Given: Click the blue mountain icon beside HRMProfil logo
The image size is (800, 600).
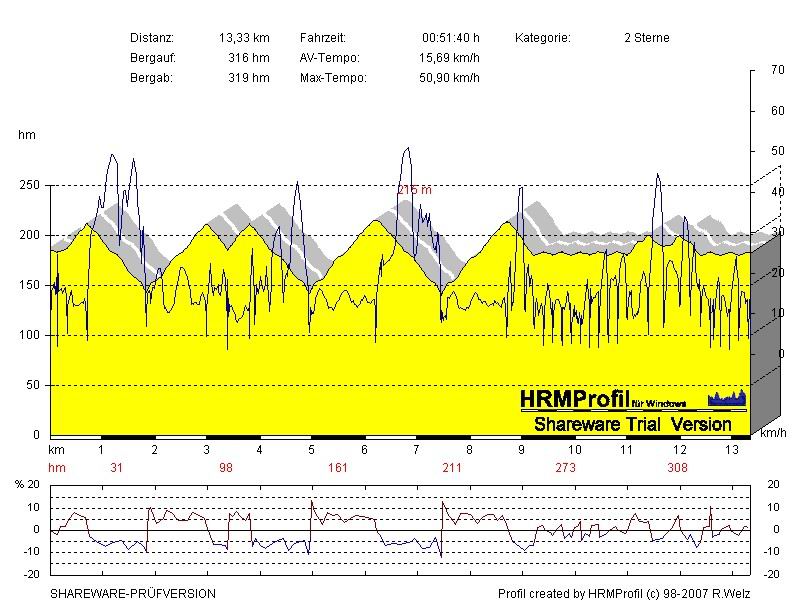Looking at the screenshot, I should 727,399.
